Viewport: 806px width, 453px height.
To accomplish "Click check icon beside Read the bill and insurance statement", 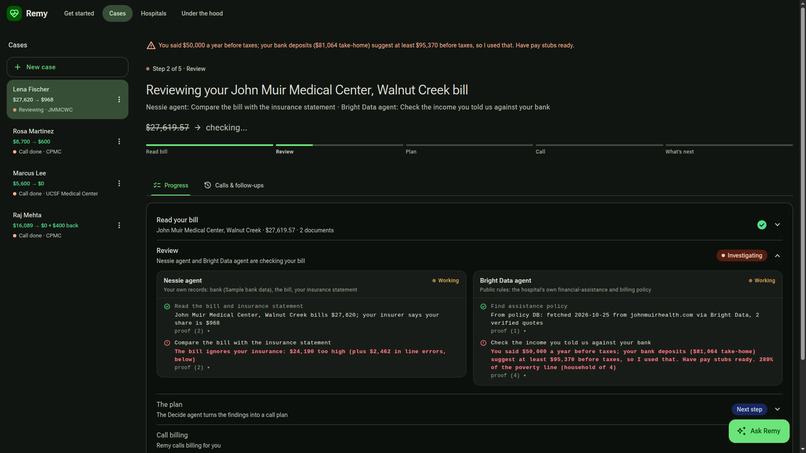I will [x=167, y=306].
